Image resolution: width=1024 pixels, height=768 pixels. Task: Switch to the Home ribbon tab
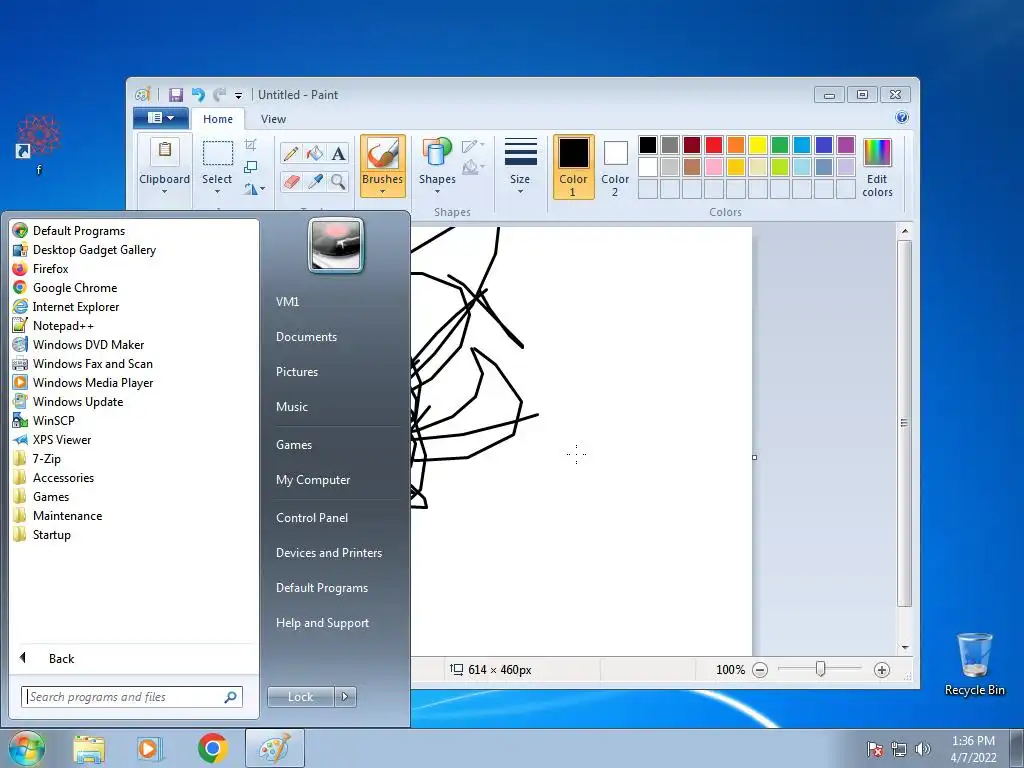point(217,119)
